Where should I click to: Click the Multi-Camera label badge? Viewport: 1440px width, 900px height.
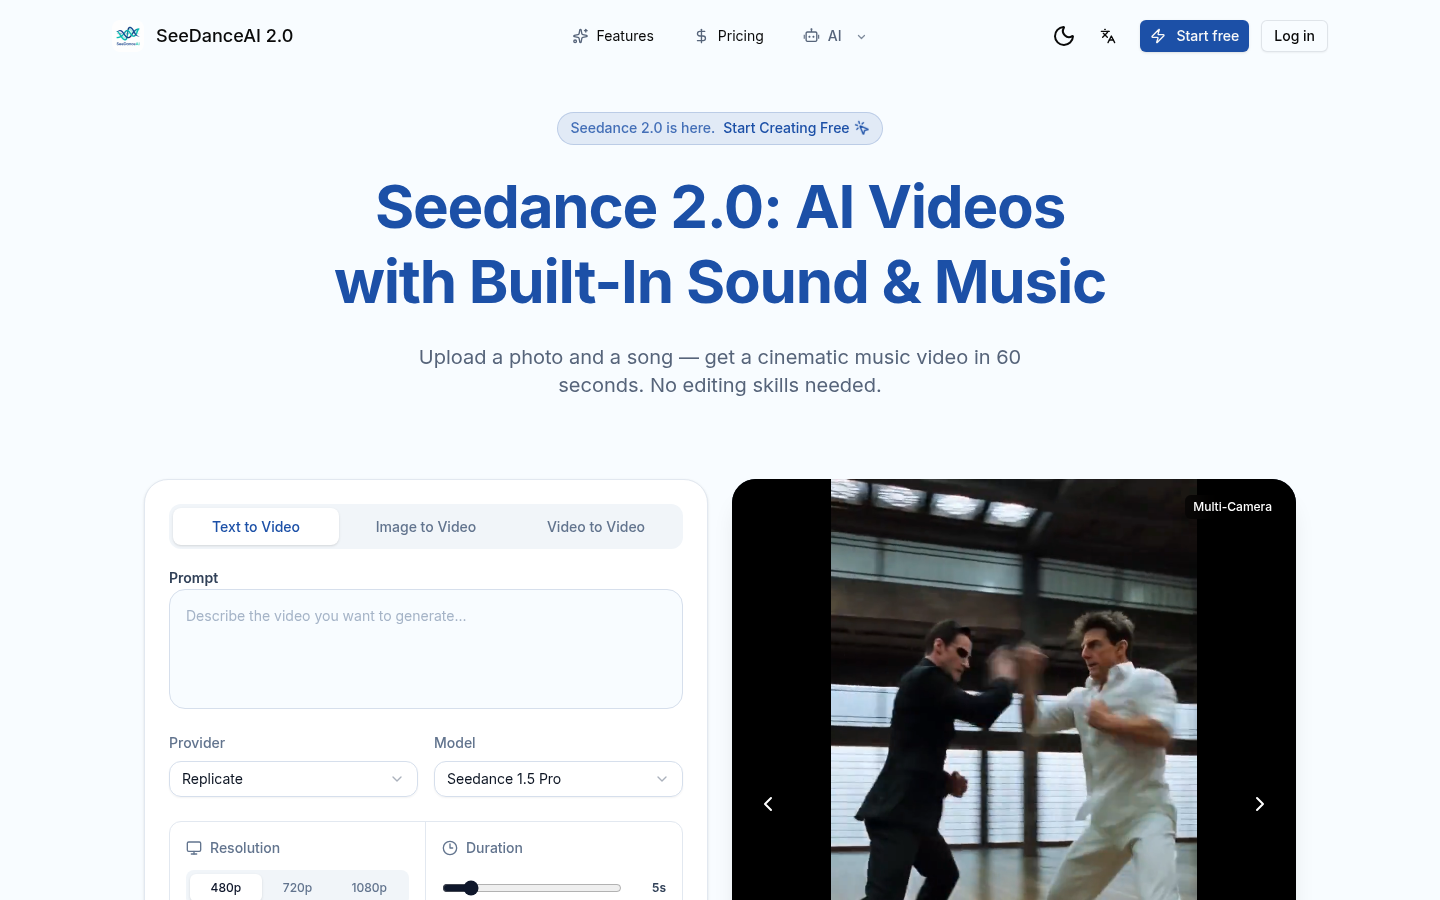pos(1232,507)
